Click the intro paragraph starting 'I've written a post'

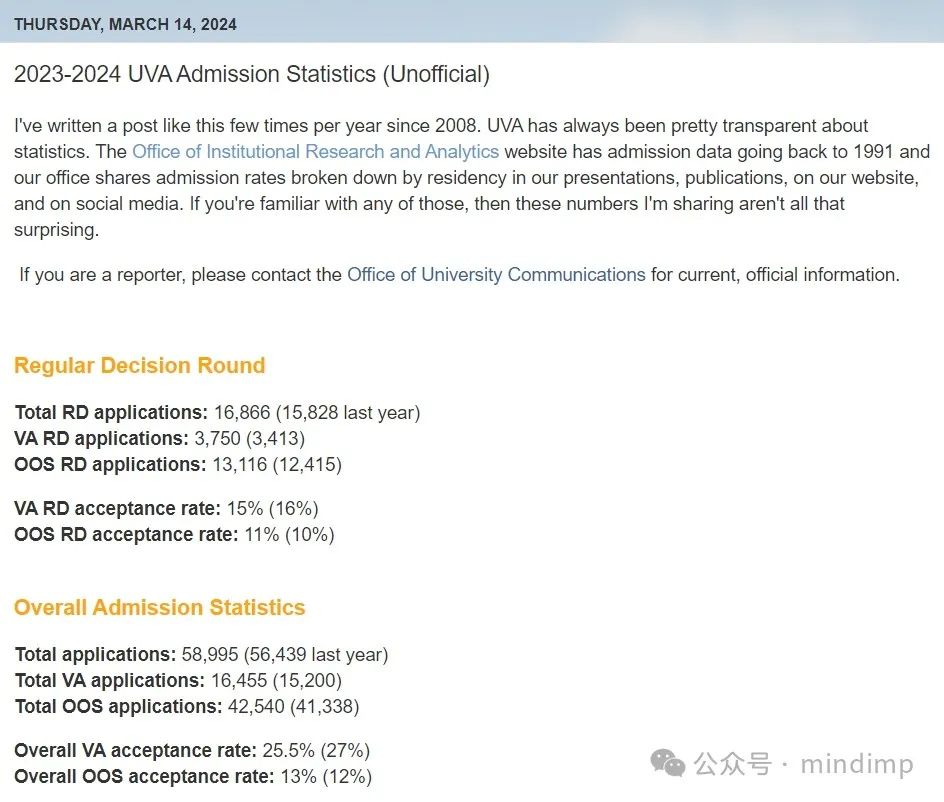coord(472,178)
